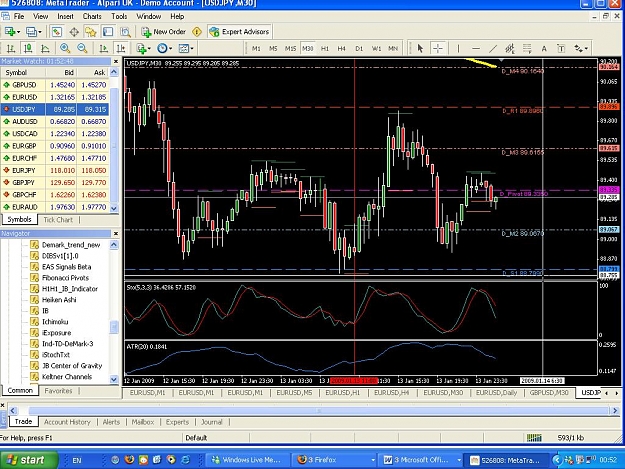This screenshot has width=625, height=469.
Task: Select the crosshair tool
Action: [438, 49]
